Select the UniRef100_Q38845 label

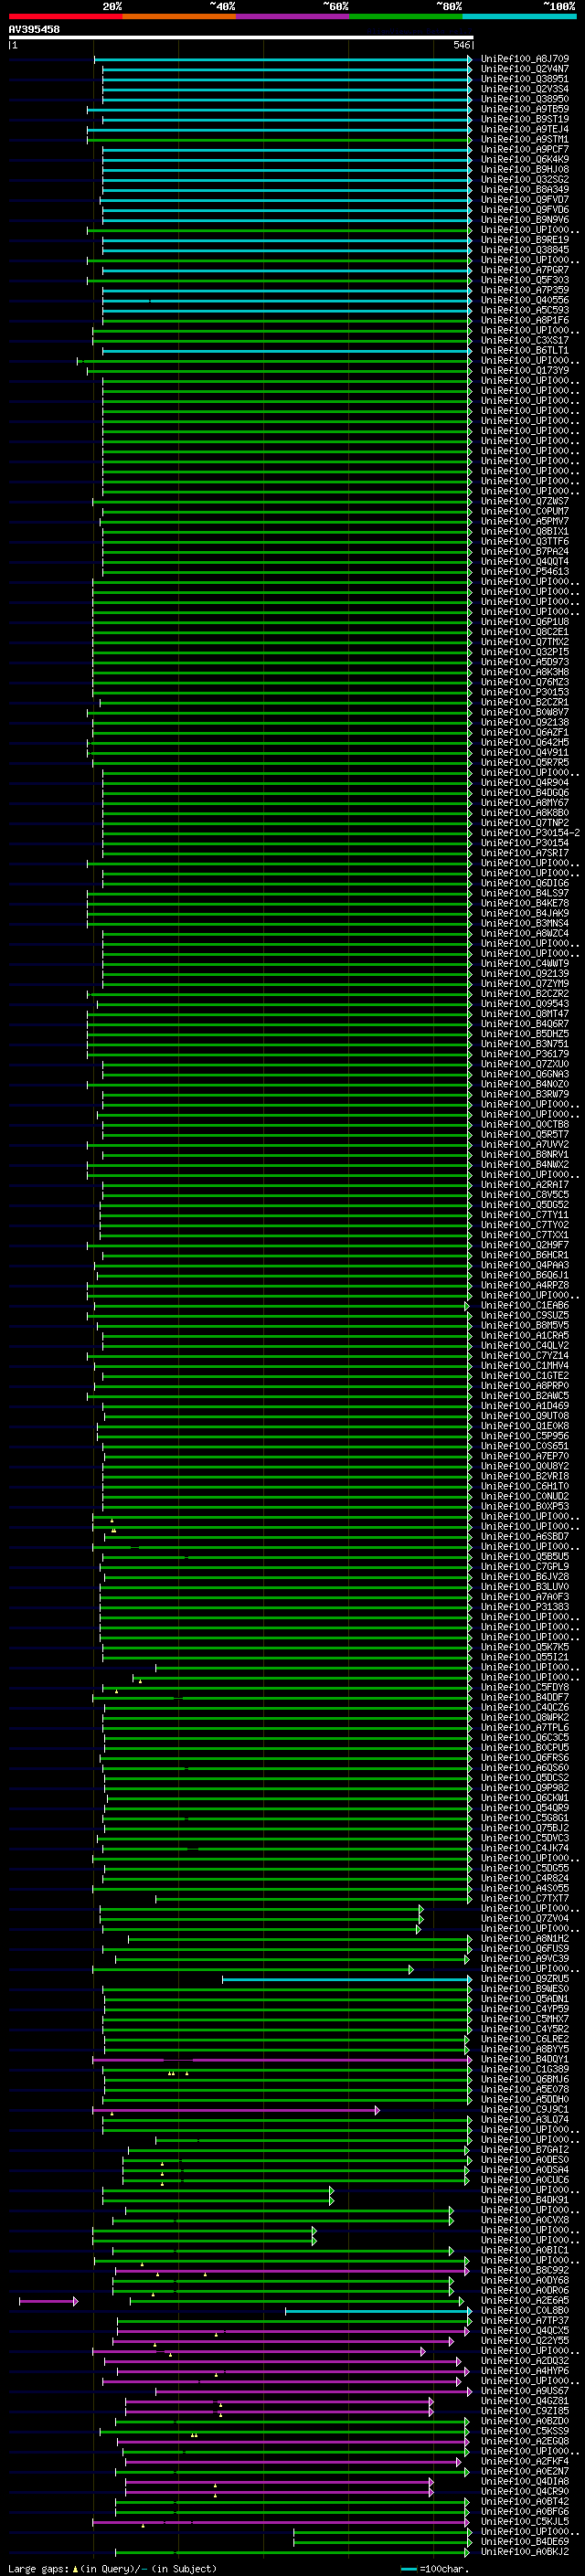coord(524,250)
